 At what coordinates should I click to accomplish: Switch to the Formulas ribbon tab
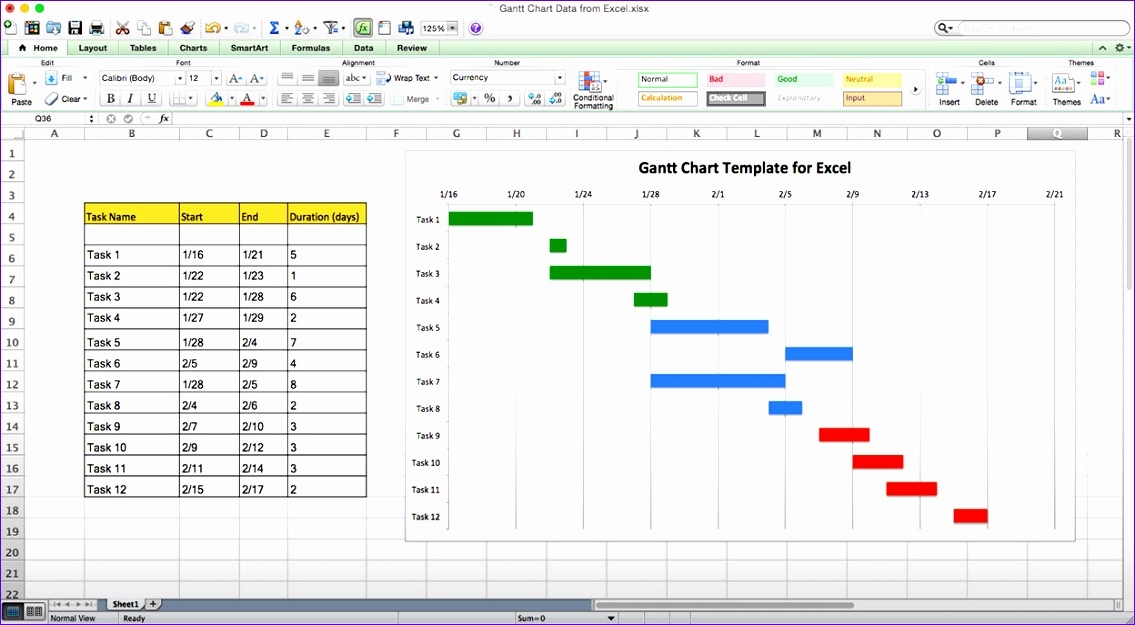click(x=310, y=47)
